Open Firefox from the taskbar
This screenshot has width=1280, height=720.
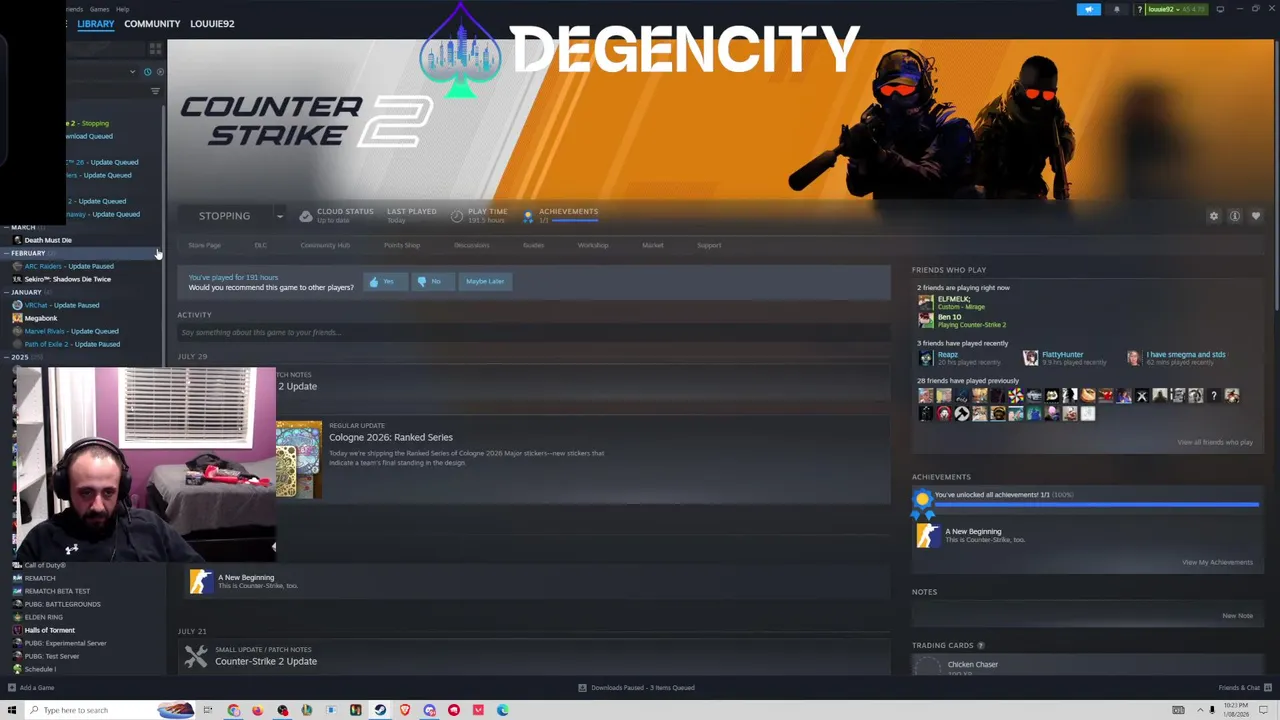pos(258,710)
